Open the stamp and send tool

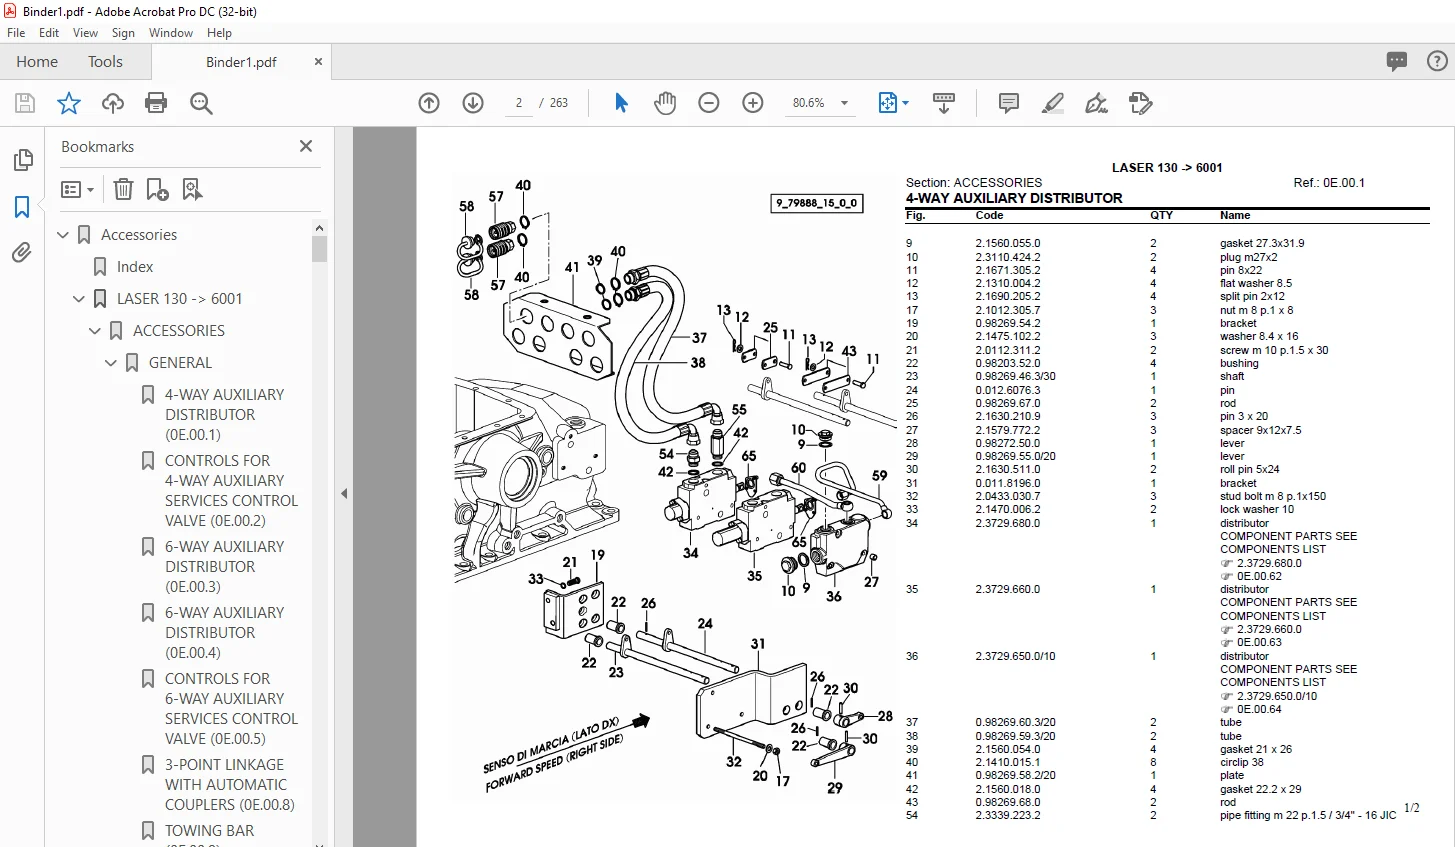click(1141, 103)
